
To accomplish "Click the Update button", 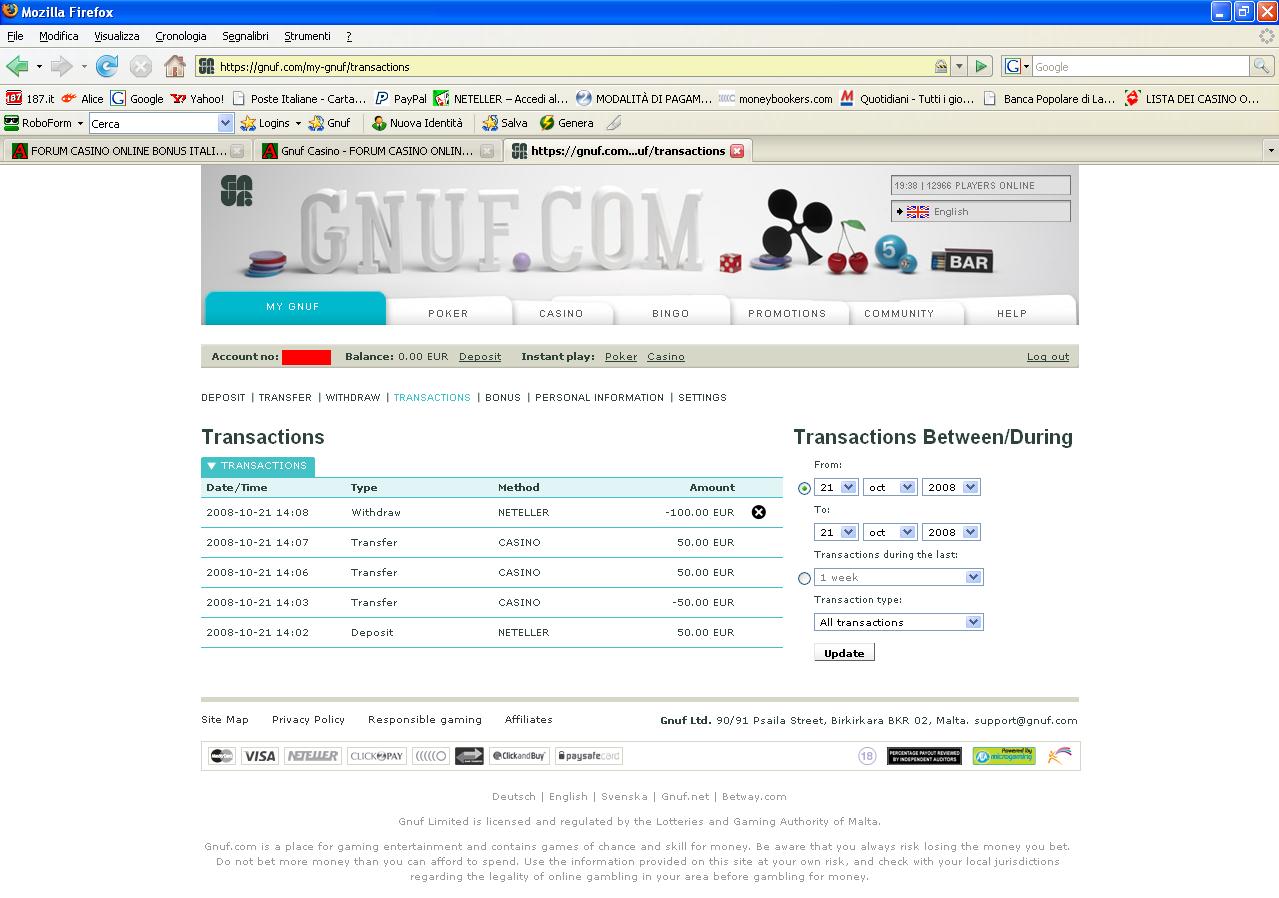I will click(x=844, y=653).
